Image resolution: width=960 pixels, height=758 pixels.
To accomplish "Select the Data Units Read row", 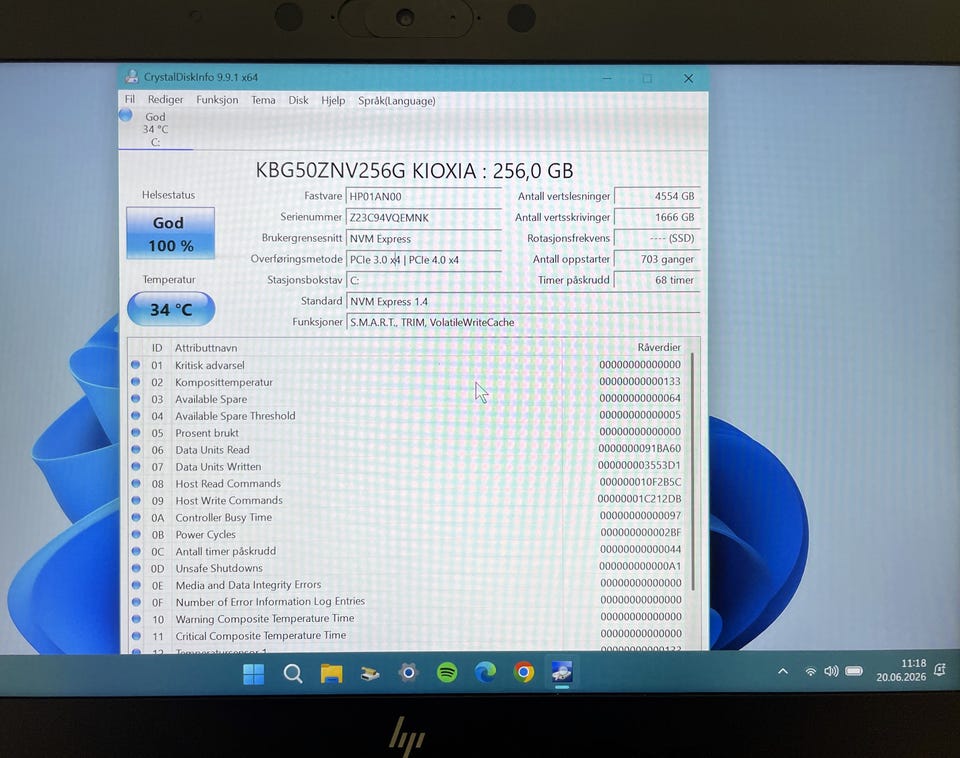I will [407, 449].
